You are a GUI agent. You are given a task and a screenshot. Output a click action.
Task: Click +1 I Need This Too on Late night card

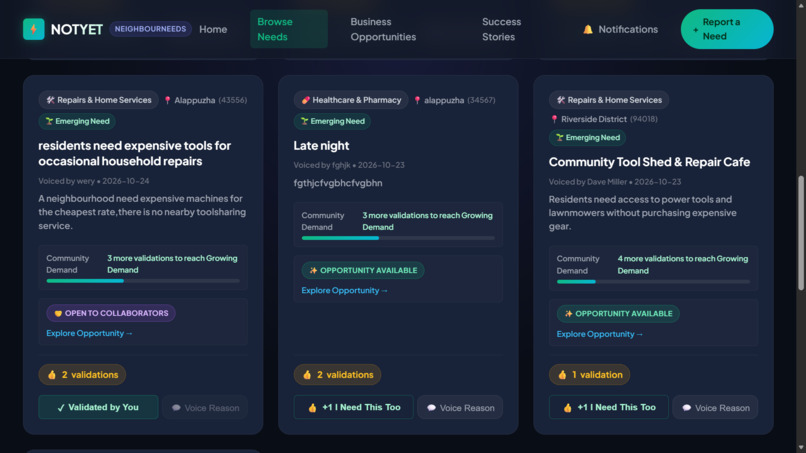353,407
